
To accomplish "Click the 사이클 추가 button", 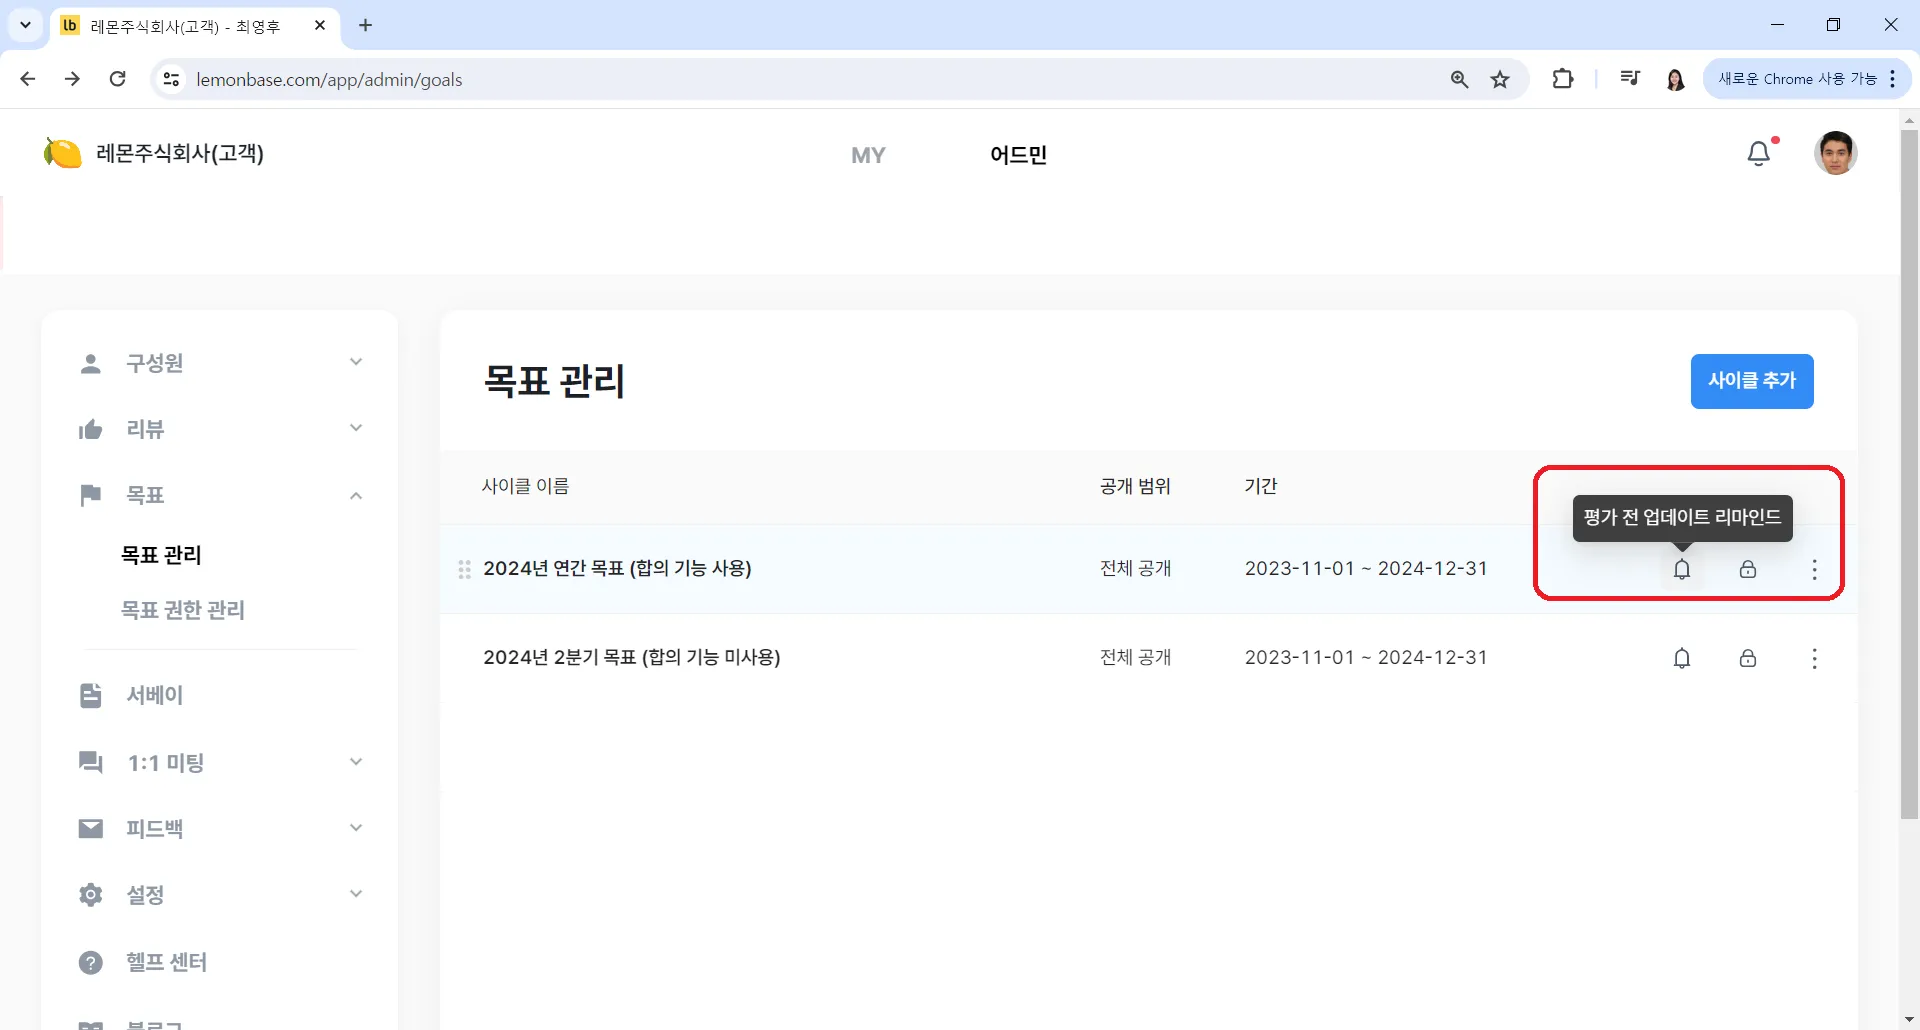I will click(1752, 381).
